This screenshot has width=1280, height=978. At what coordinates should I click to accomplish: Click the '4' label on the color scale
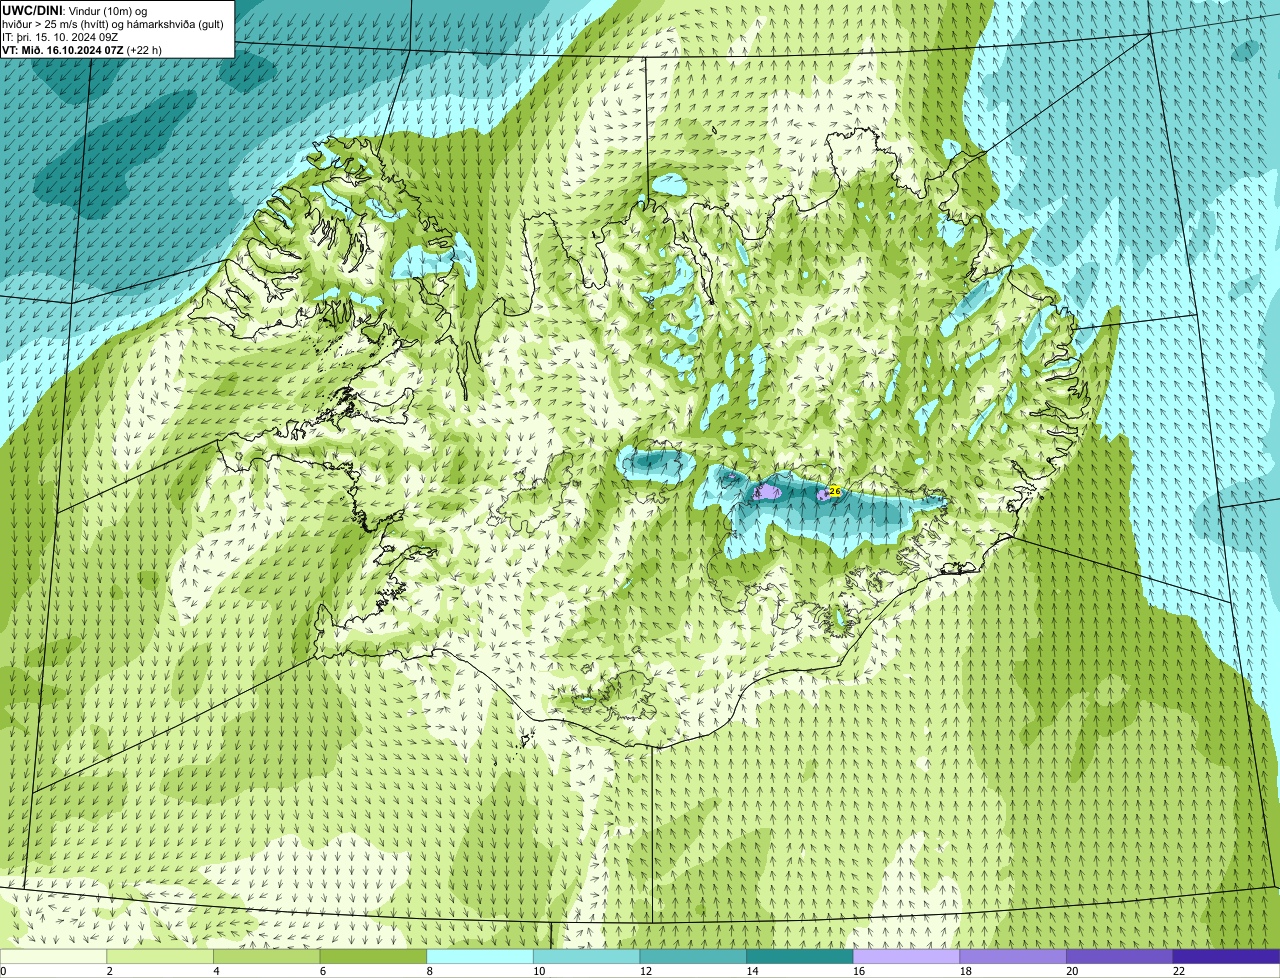pyautogui.click(x=216, y=971)
